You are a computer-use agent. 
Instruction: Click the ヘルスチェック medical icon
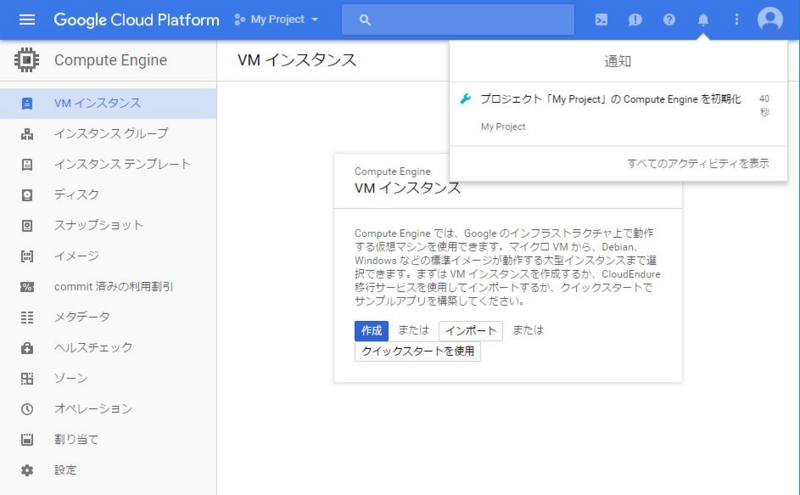pyautogui.click(x=27, y=348)
